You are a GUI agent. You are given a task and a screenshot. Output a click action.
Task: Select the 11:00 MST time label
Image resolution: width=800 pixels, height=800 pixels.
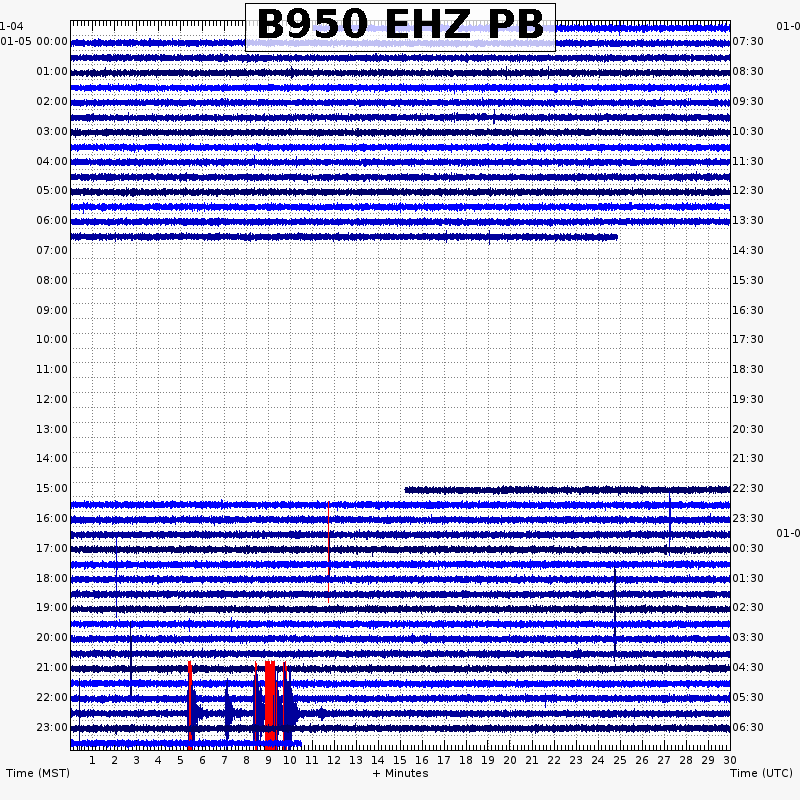pos(52,369)
